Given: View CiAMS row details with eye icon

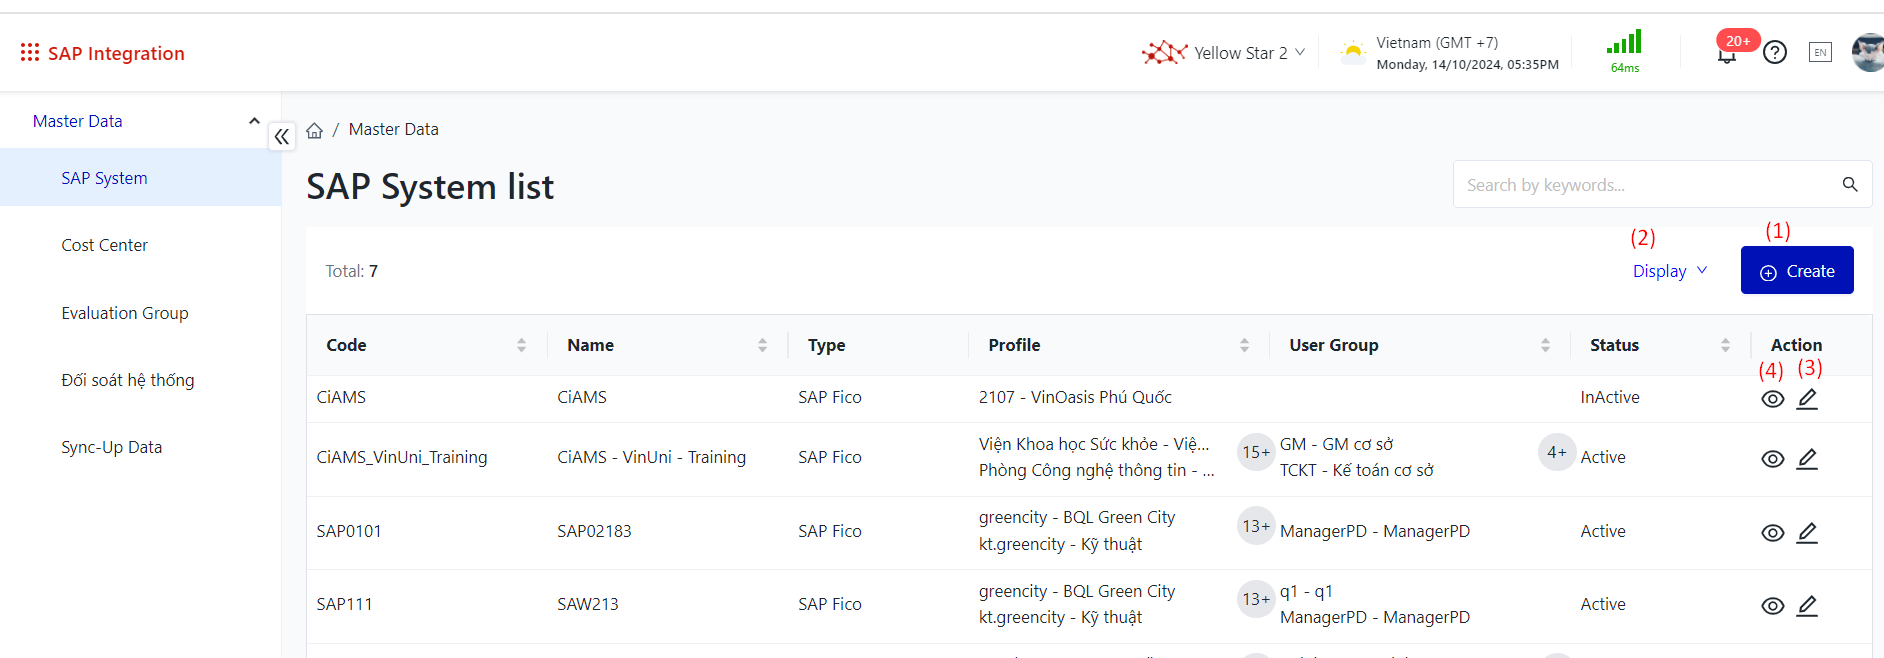Looking at the screenshot, I should (x=1772, y=399).
